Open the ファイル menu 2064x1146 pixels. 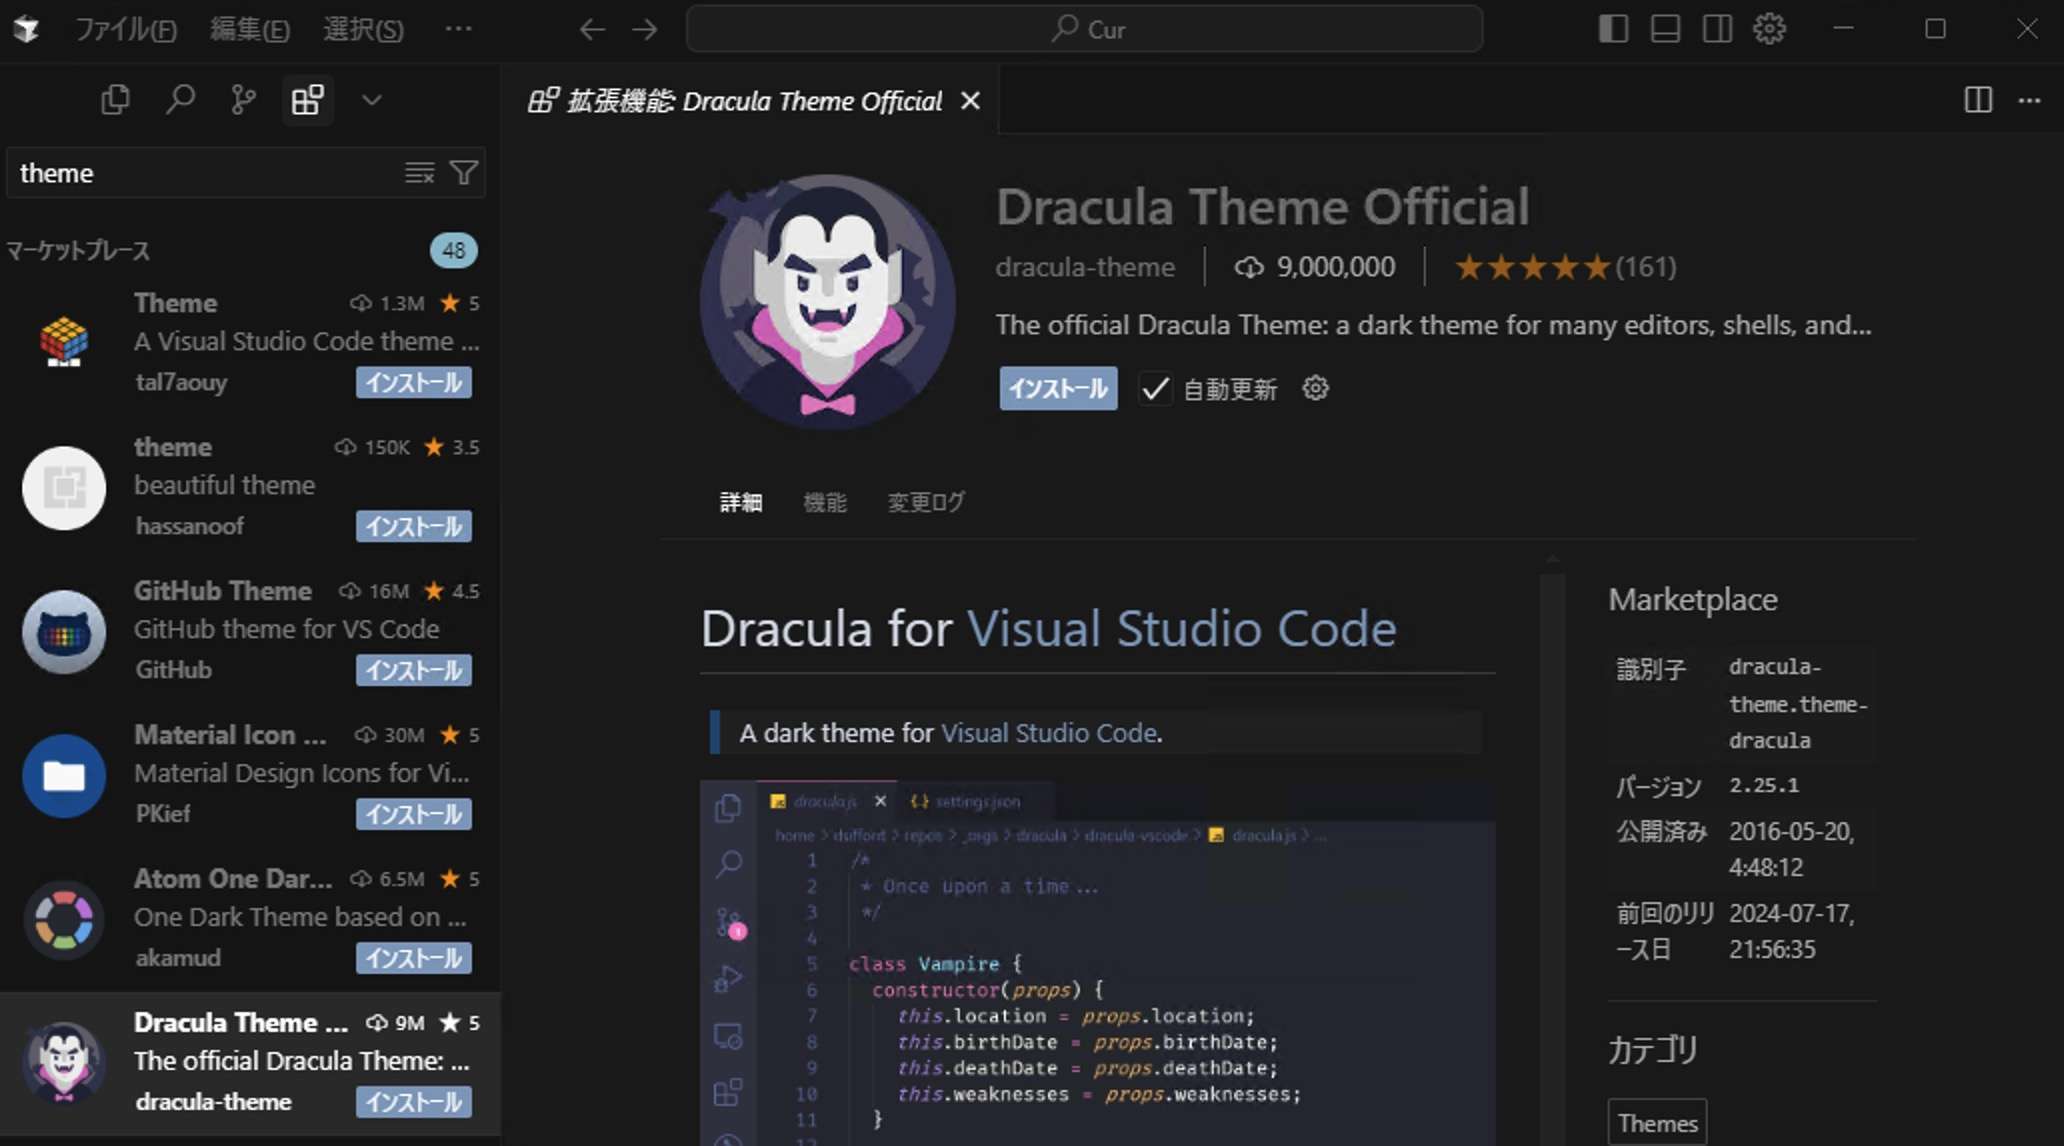tap(126, 29)
